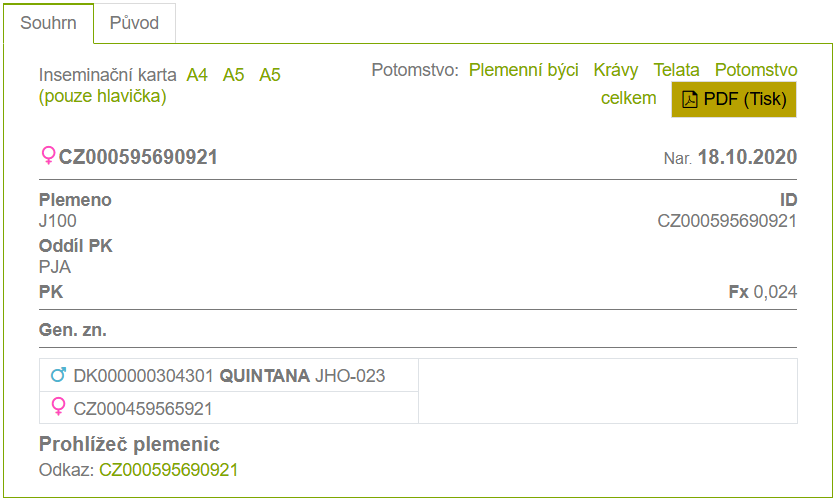This screenshot has height=501, width=837.
Task: Click the PDF file icon in the print button
Action: [690, 99]
